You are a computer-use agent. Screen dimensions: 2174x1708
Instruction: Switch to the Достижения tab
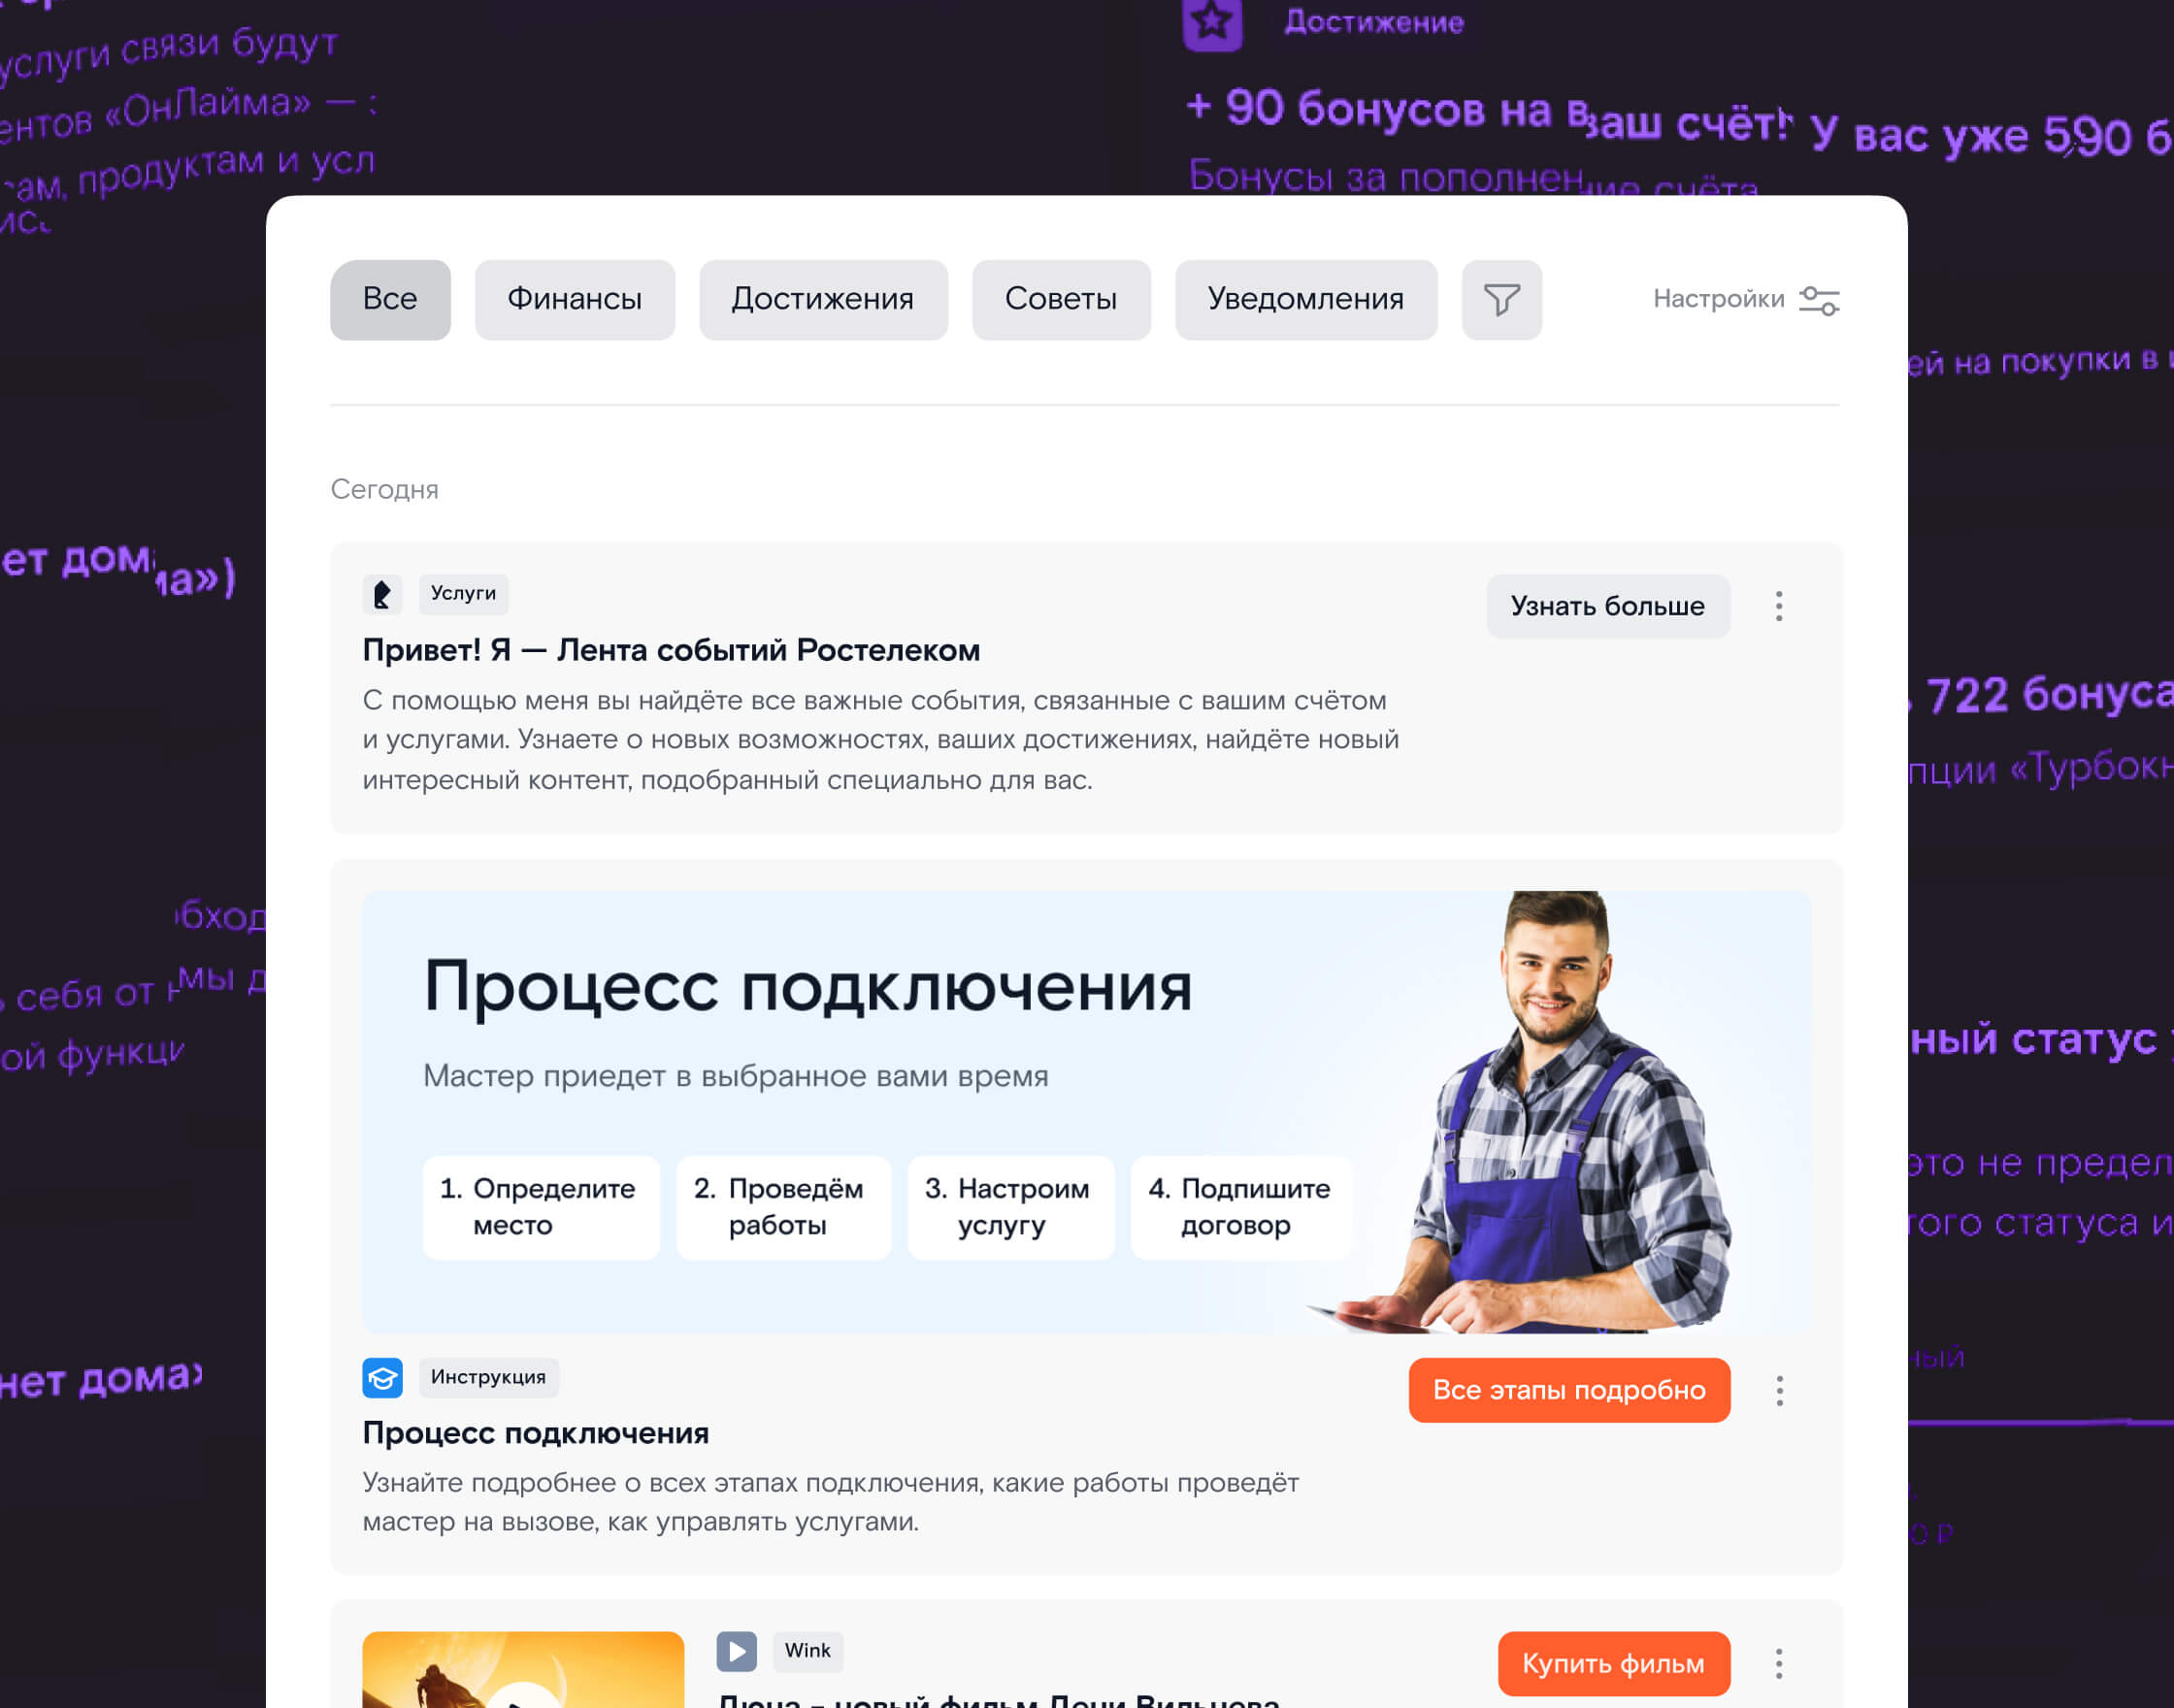click(x=823, y=299)
